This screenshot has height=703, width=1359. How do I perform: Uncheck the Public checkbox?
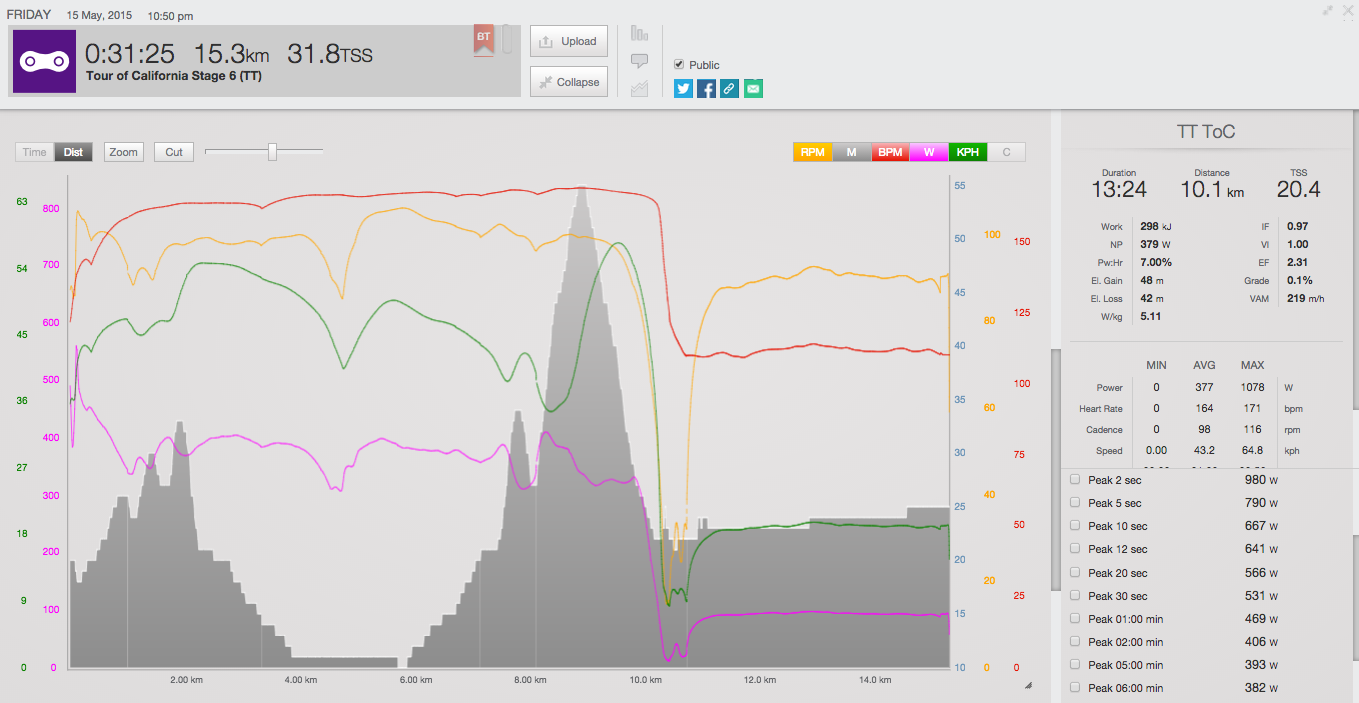[x=680, y=64]
